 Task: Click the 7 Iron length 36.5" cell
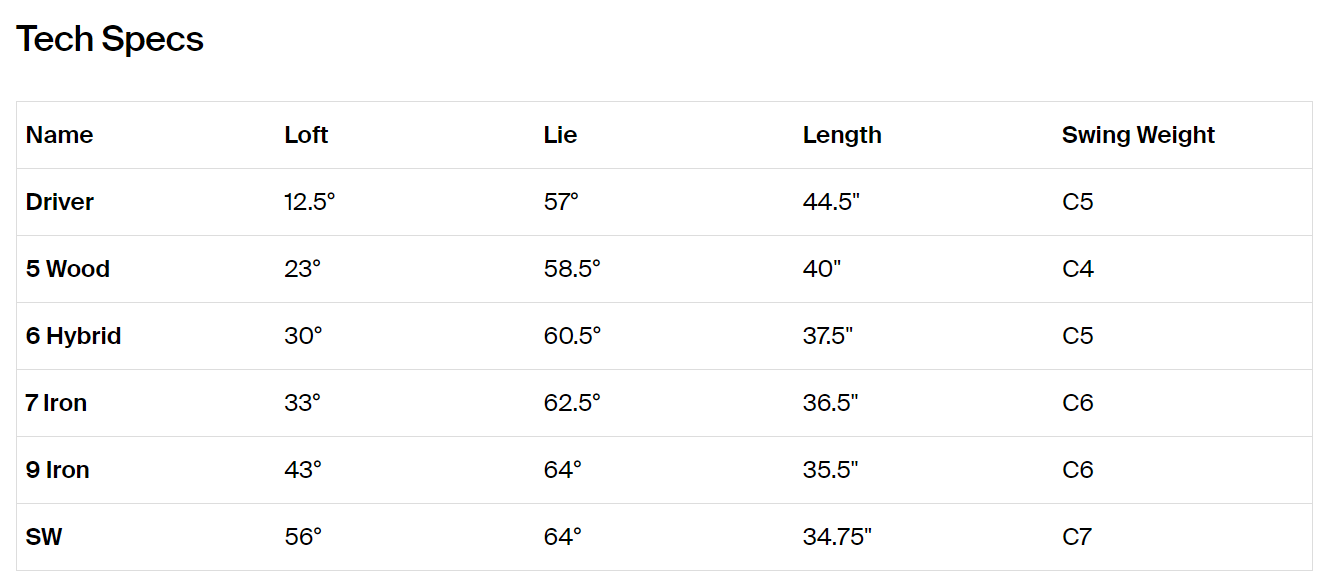click(830, 403)
